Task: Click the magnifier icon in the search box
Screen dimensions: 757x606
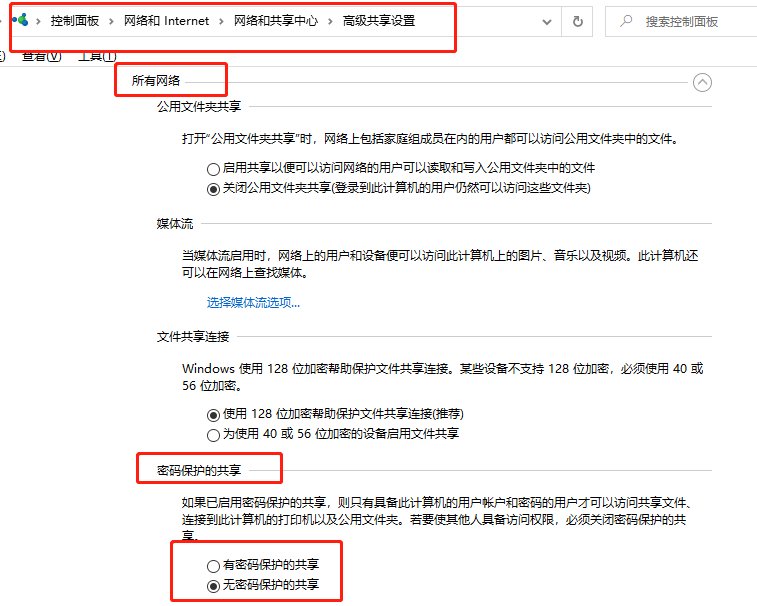Action: 626,21
